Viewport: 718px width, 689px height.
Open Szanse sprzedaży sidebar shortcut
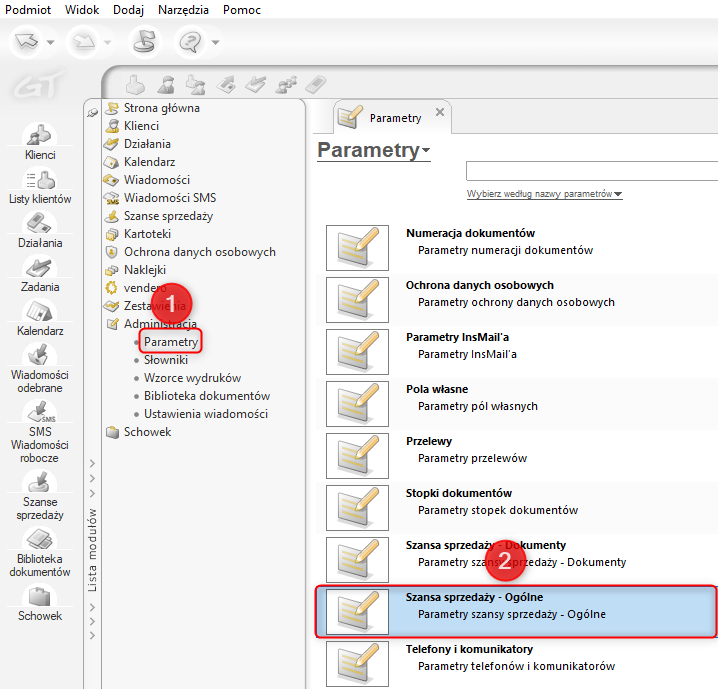pos(40,496)
